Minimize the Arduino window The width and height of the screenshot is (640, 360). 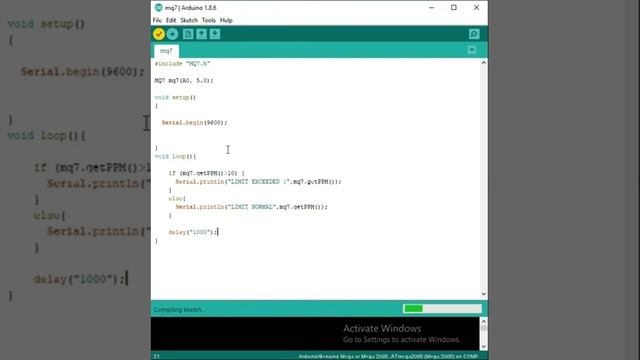pyautogui.click(x=431, y=7)
